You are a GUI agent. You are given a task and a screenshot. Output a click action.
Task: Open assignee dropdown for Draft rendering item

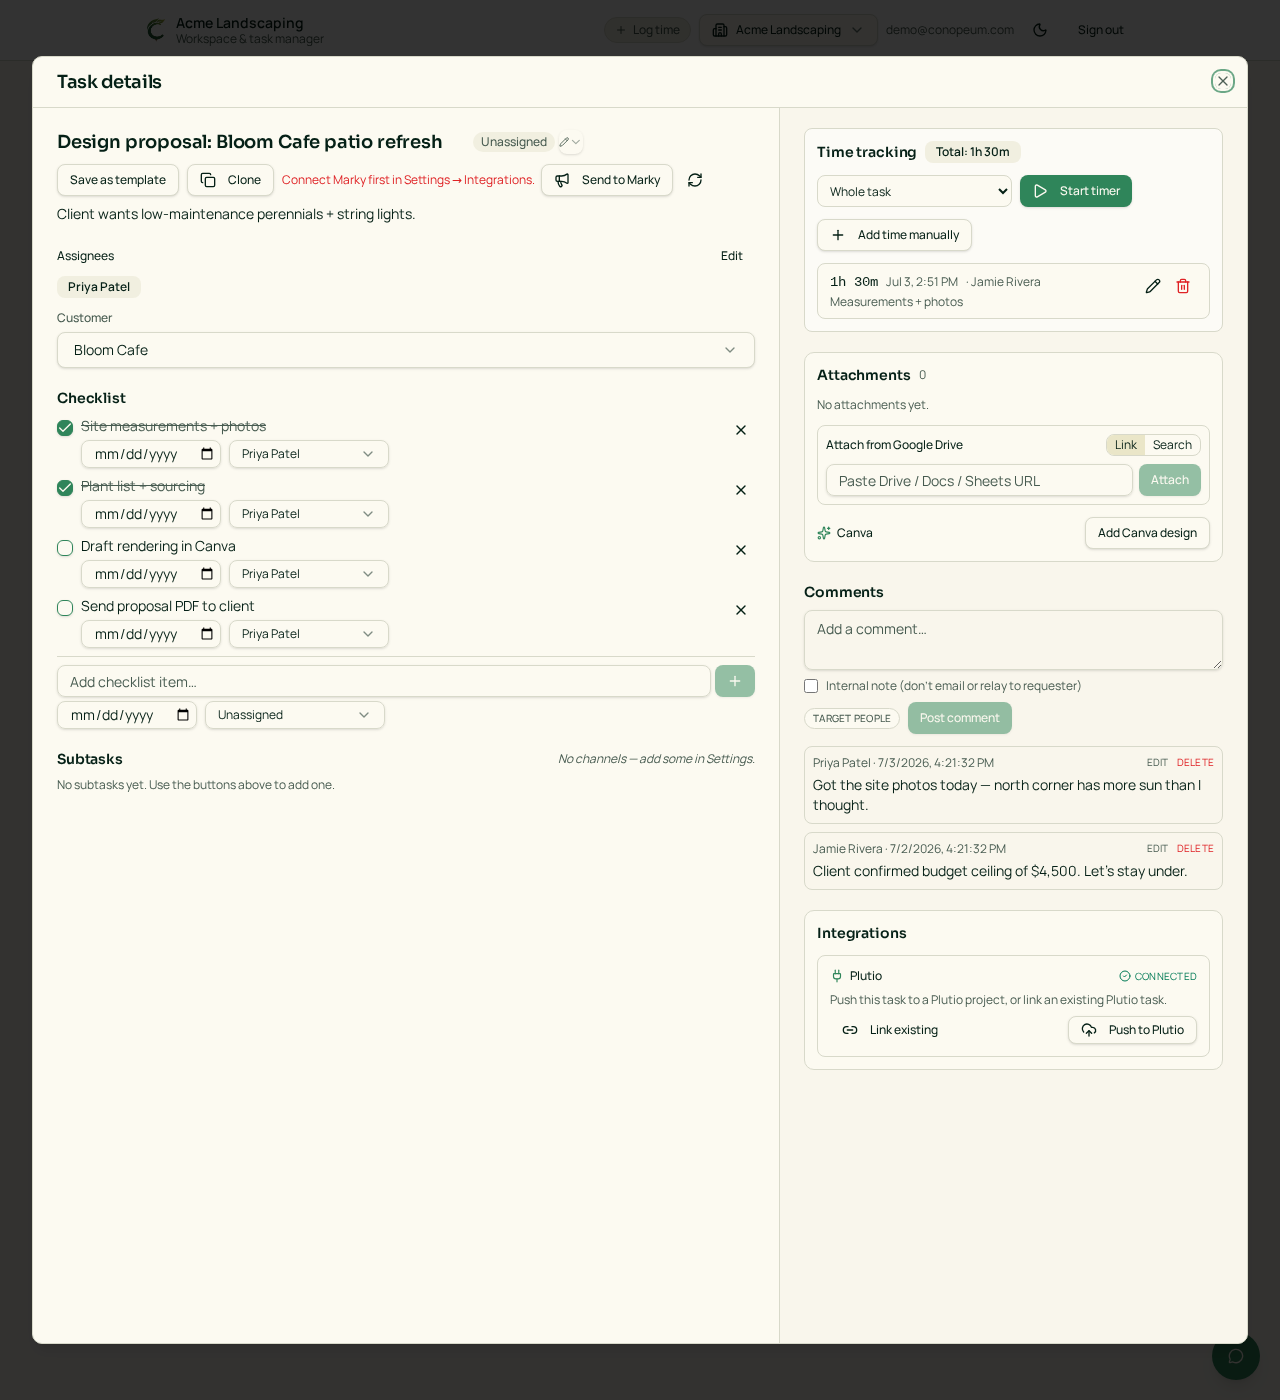[309, 574]
